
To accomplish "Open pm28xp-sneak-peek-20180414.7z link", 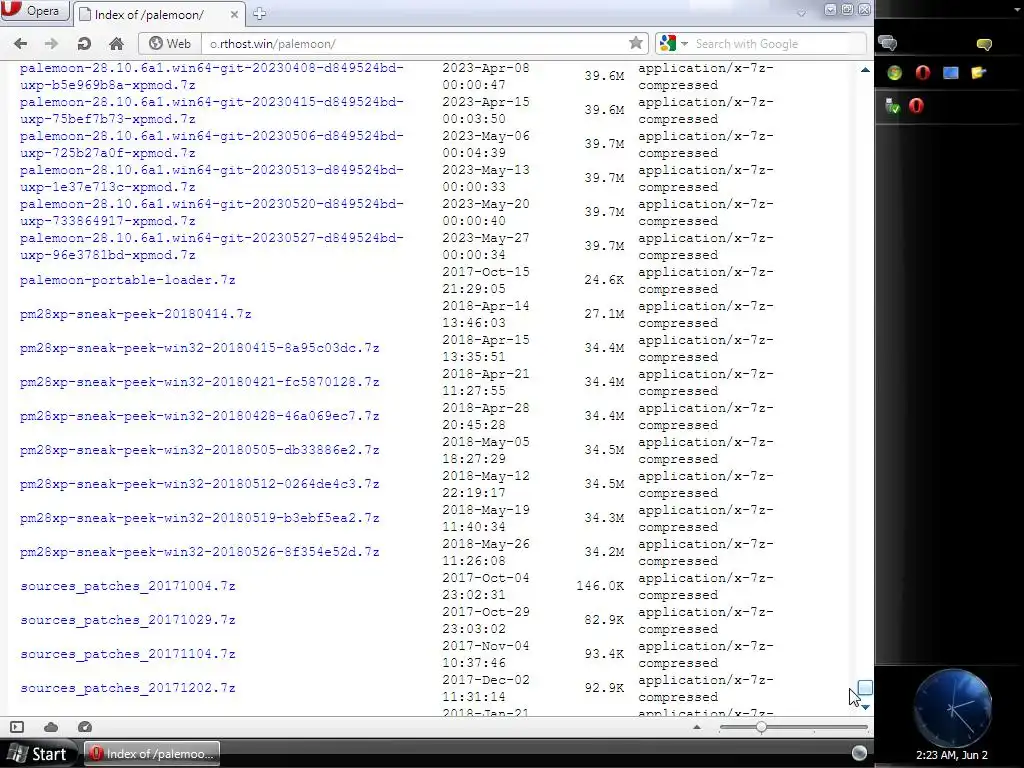I will point(135,314).
